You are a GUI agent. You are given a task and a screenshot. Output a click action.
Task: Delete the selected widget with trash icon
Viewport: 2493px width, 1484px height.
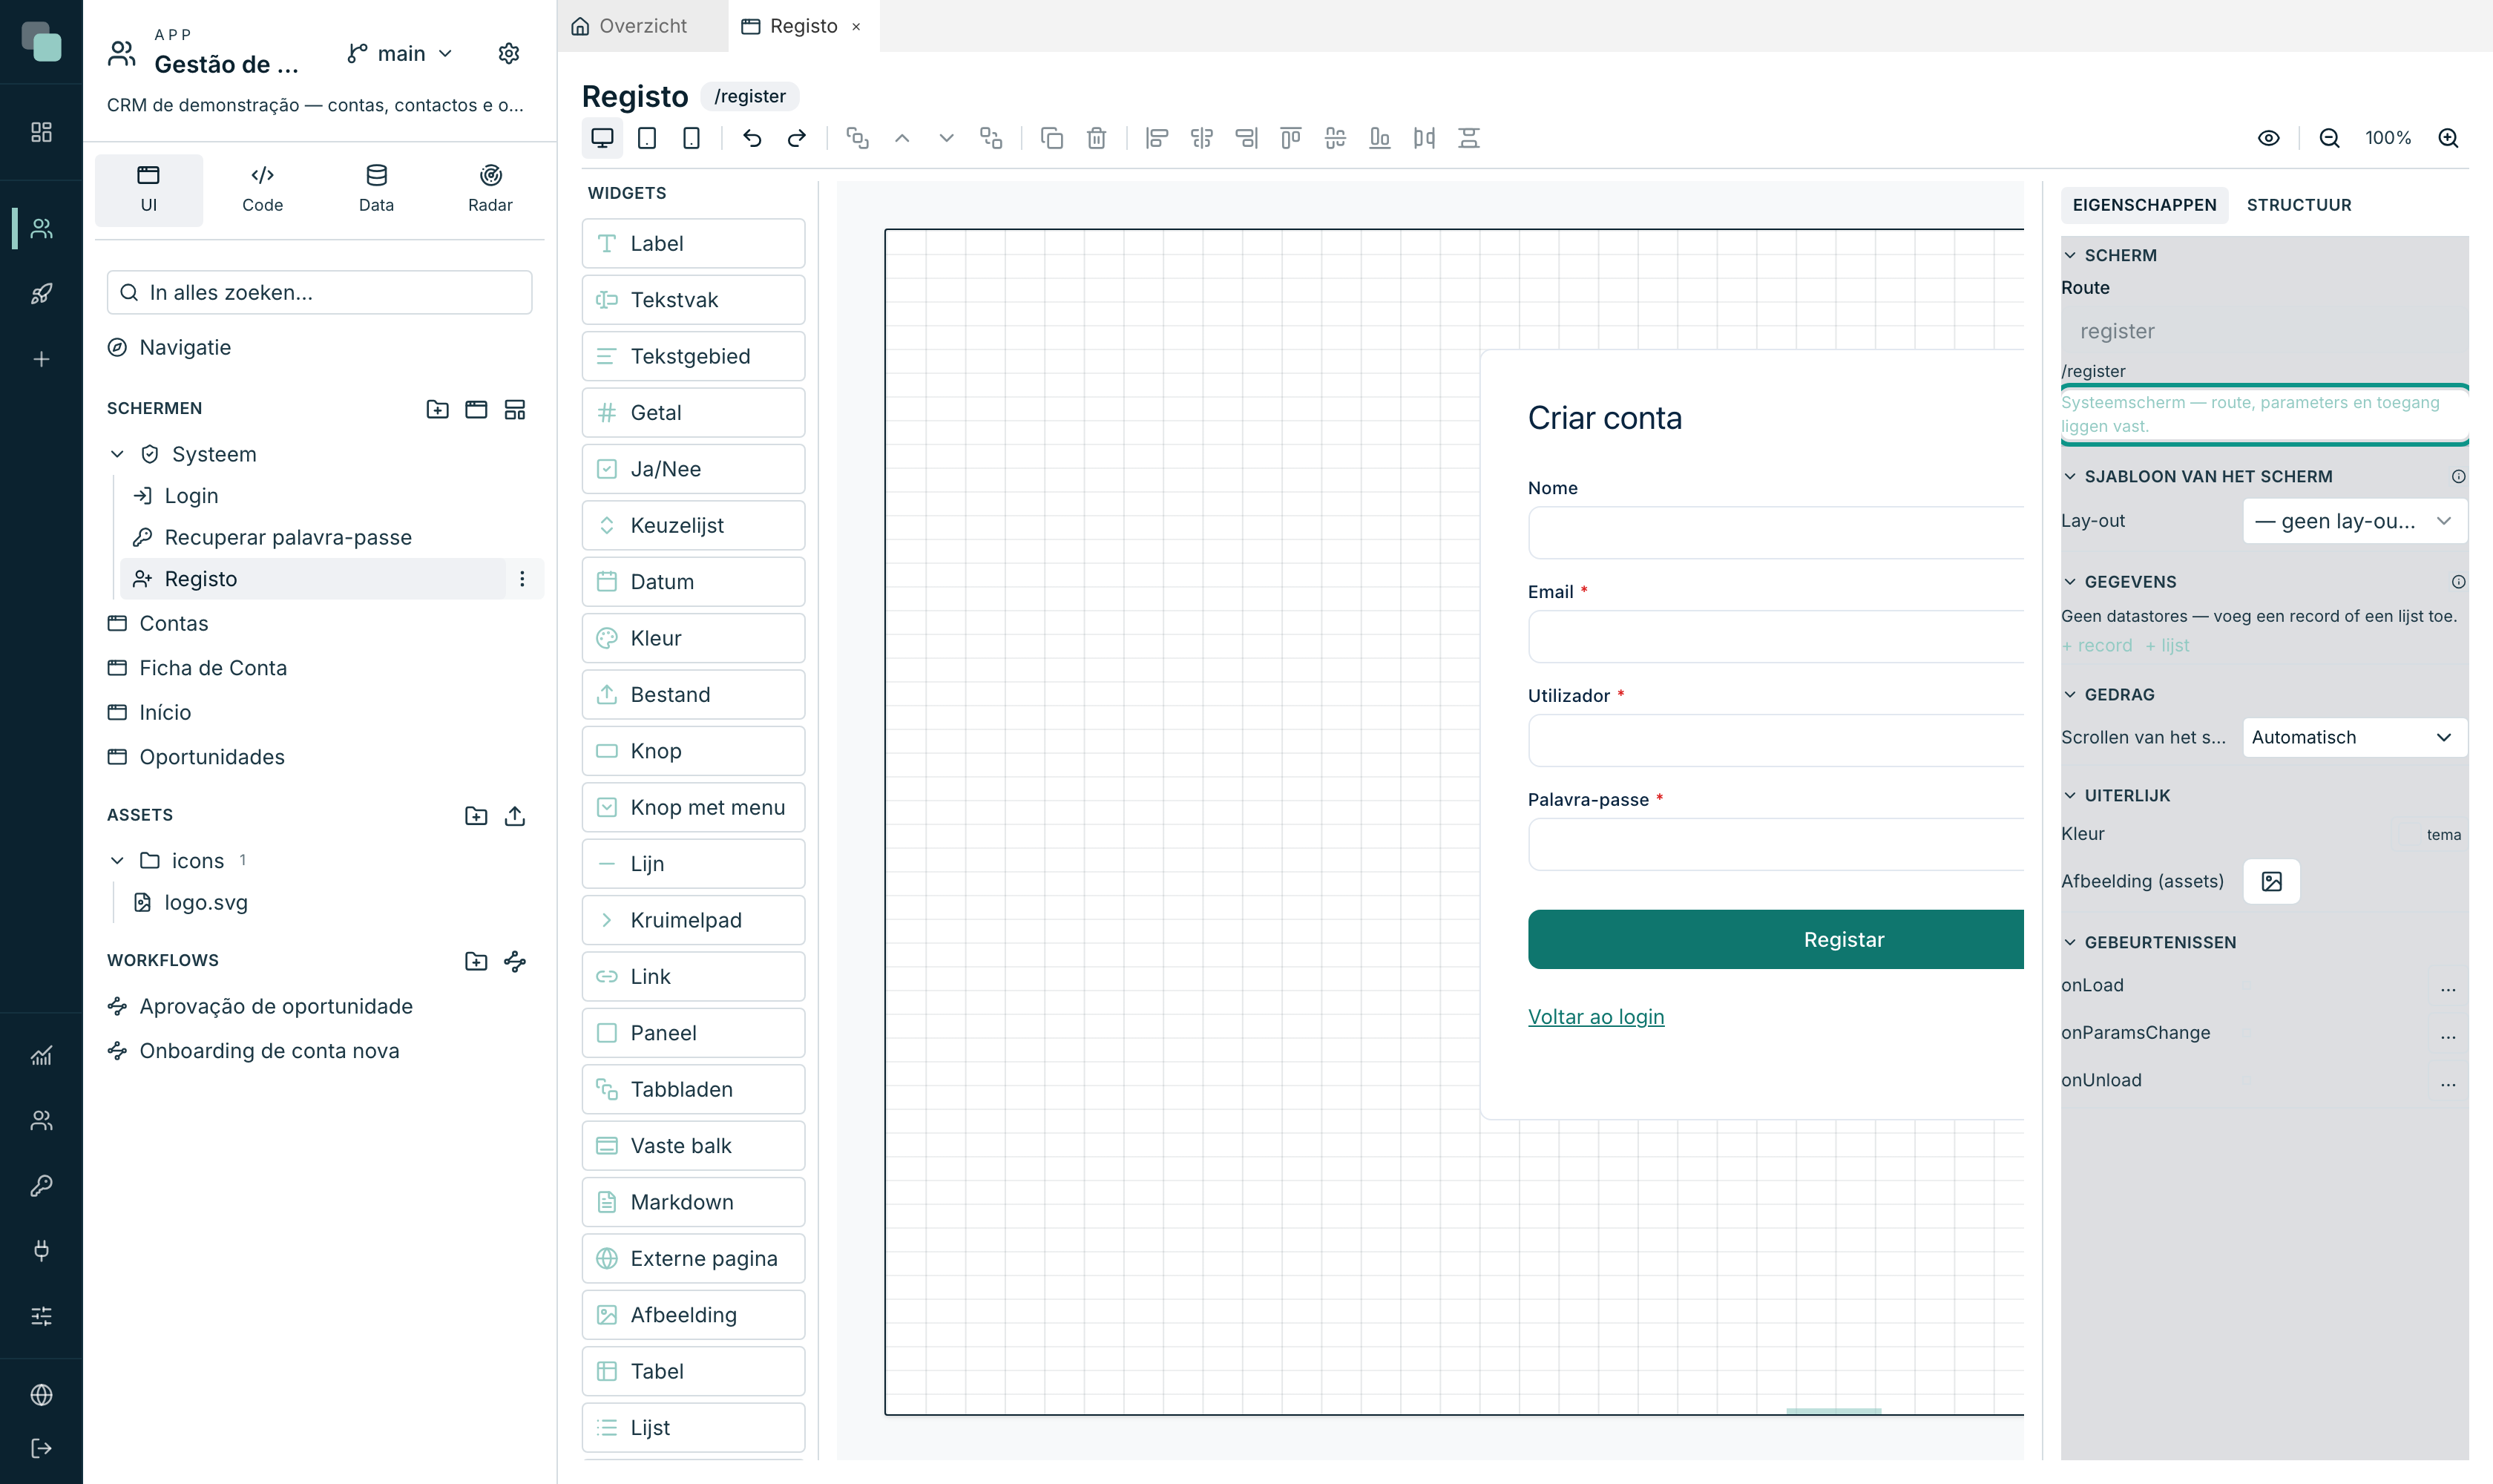[1097, 138]
